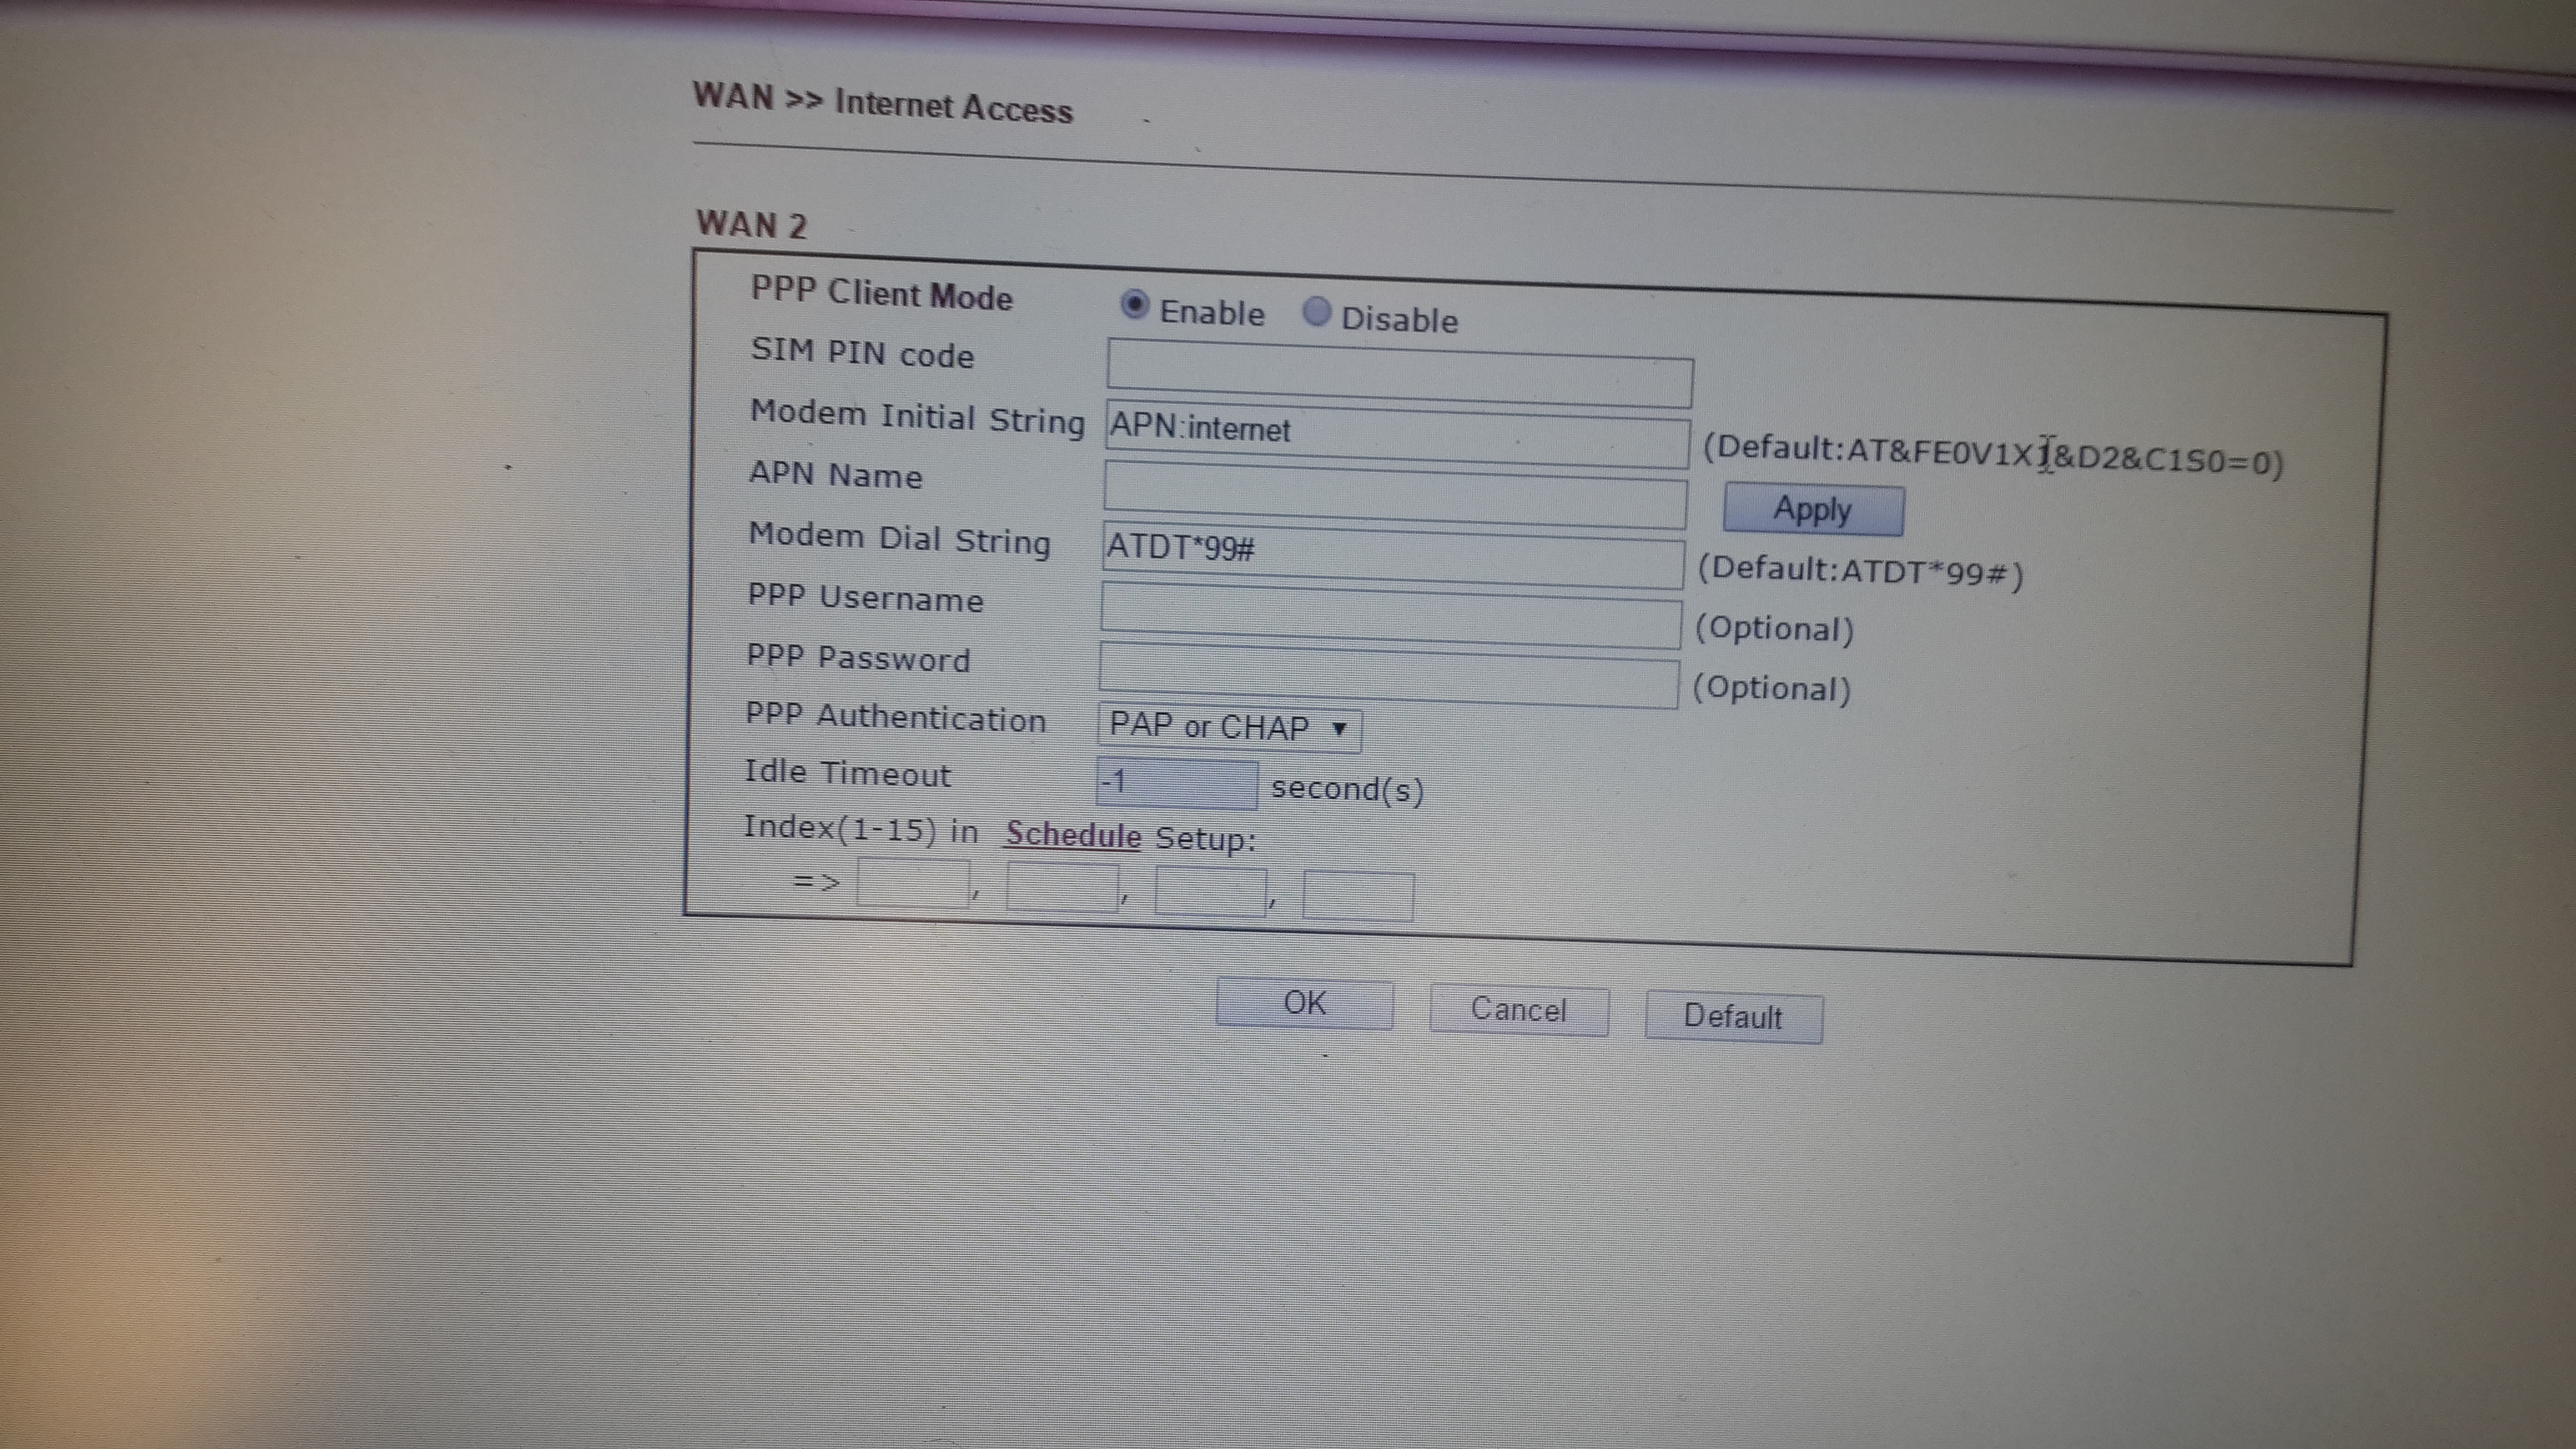Click the PAP or CHAP dropdown arrow
The width and height of the screenshot is (2576, 1449).
click(1339, 729)
